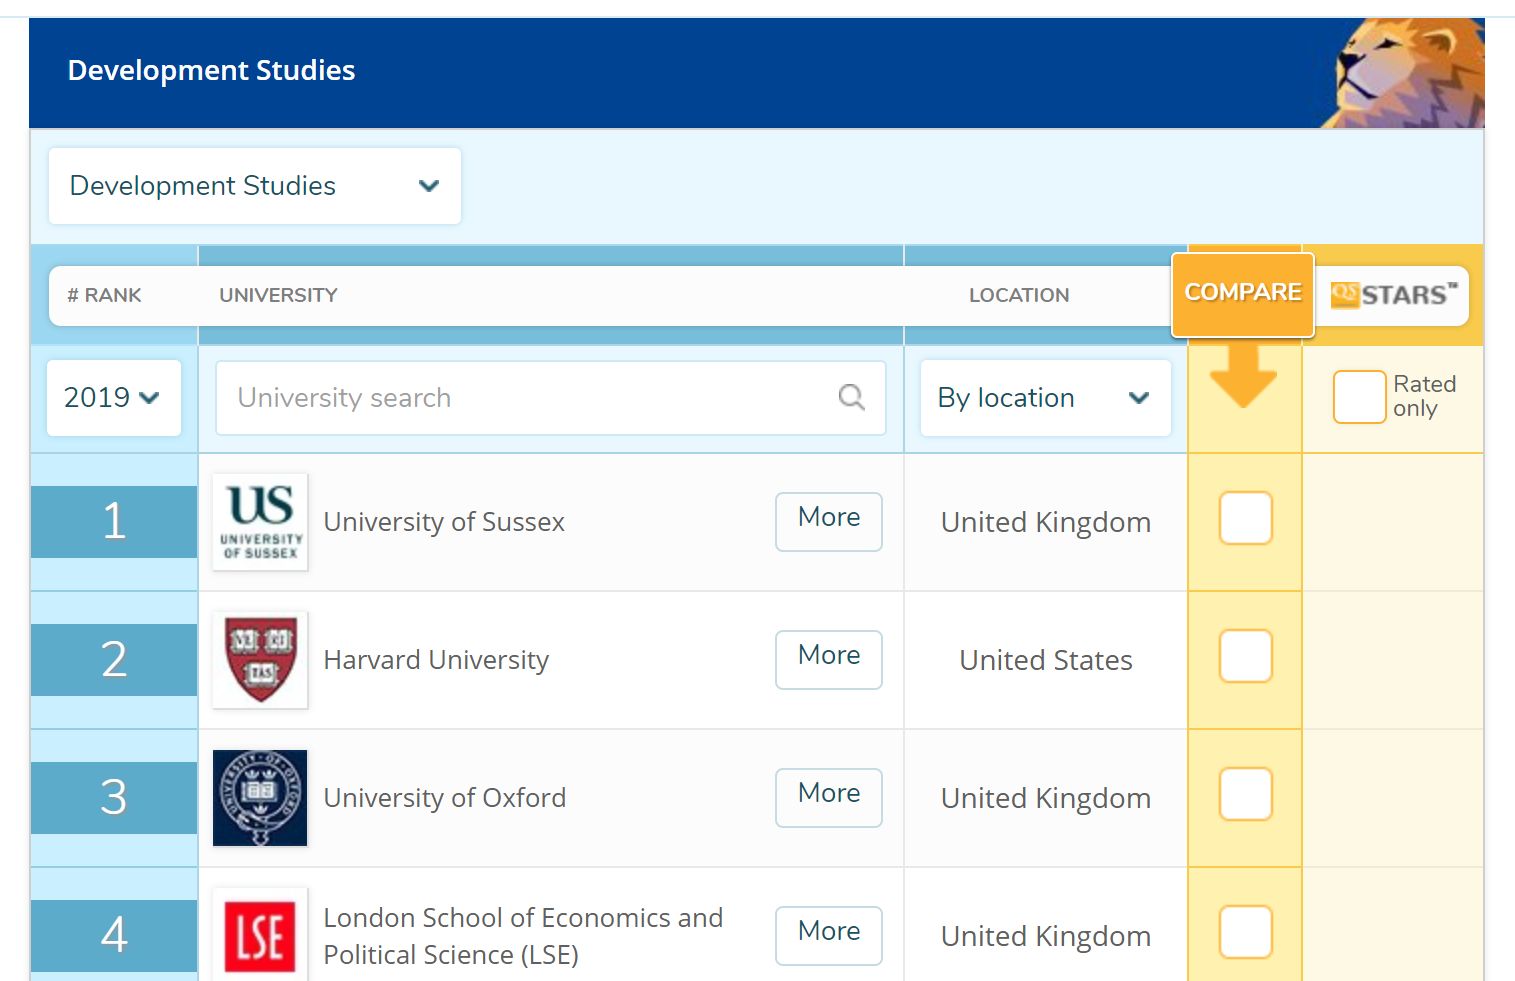Screen dimensions: 1515x981
Task: Click the University of Sussex logo
Action: (x=260, y=522)
